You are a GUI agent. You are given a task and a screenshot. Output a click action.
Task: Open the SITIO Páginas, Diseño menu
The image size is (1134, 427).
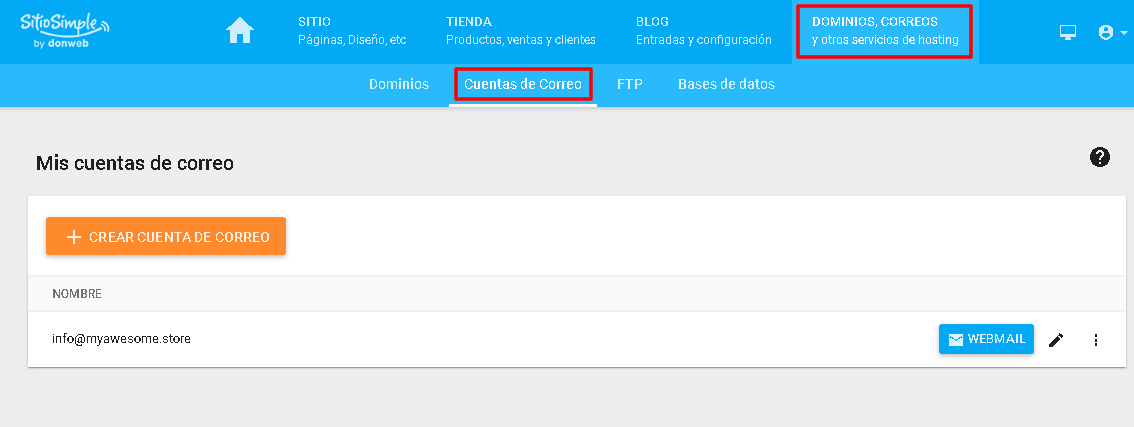pyautogui.click(x=352, y=31)
